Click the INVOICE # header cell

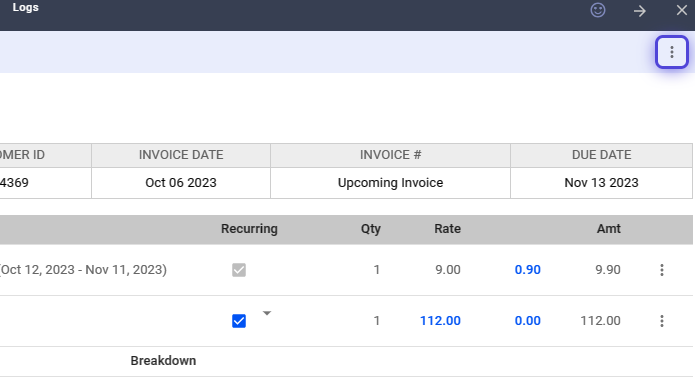(390, 155)
